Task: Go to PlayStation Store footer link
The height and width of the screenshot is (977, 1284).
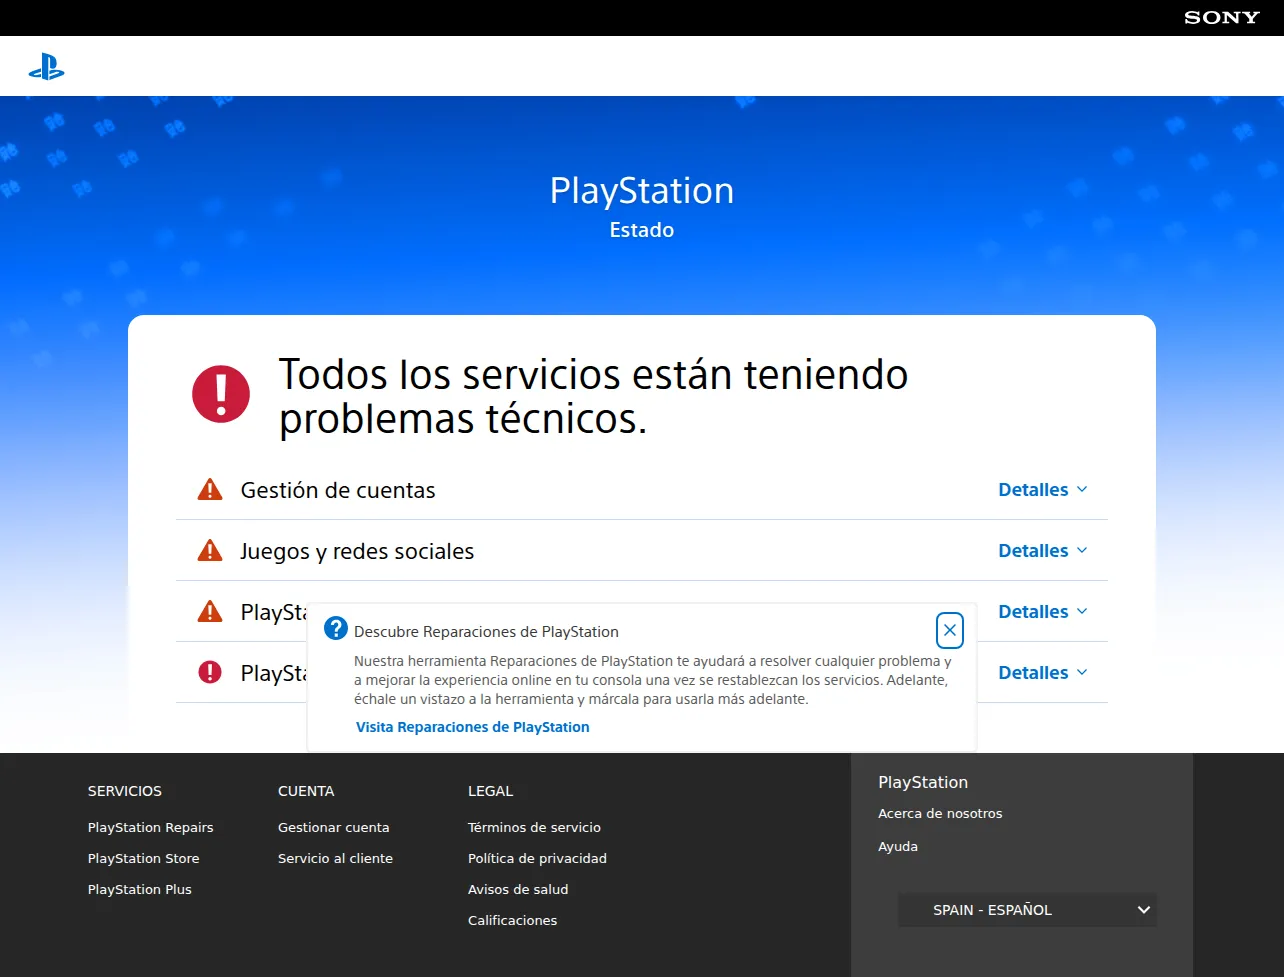Action: (144, 859)
